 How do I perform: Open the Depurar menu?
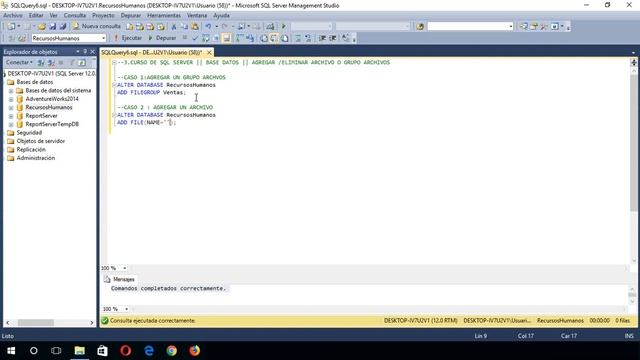[x=131, y=16]
